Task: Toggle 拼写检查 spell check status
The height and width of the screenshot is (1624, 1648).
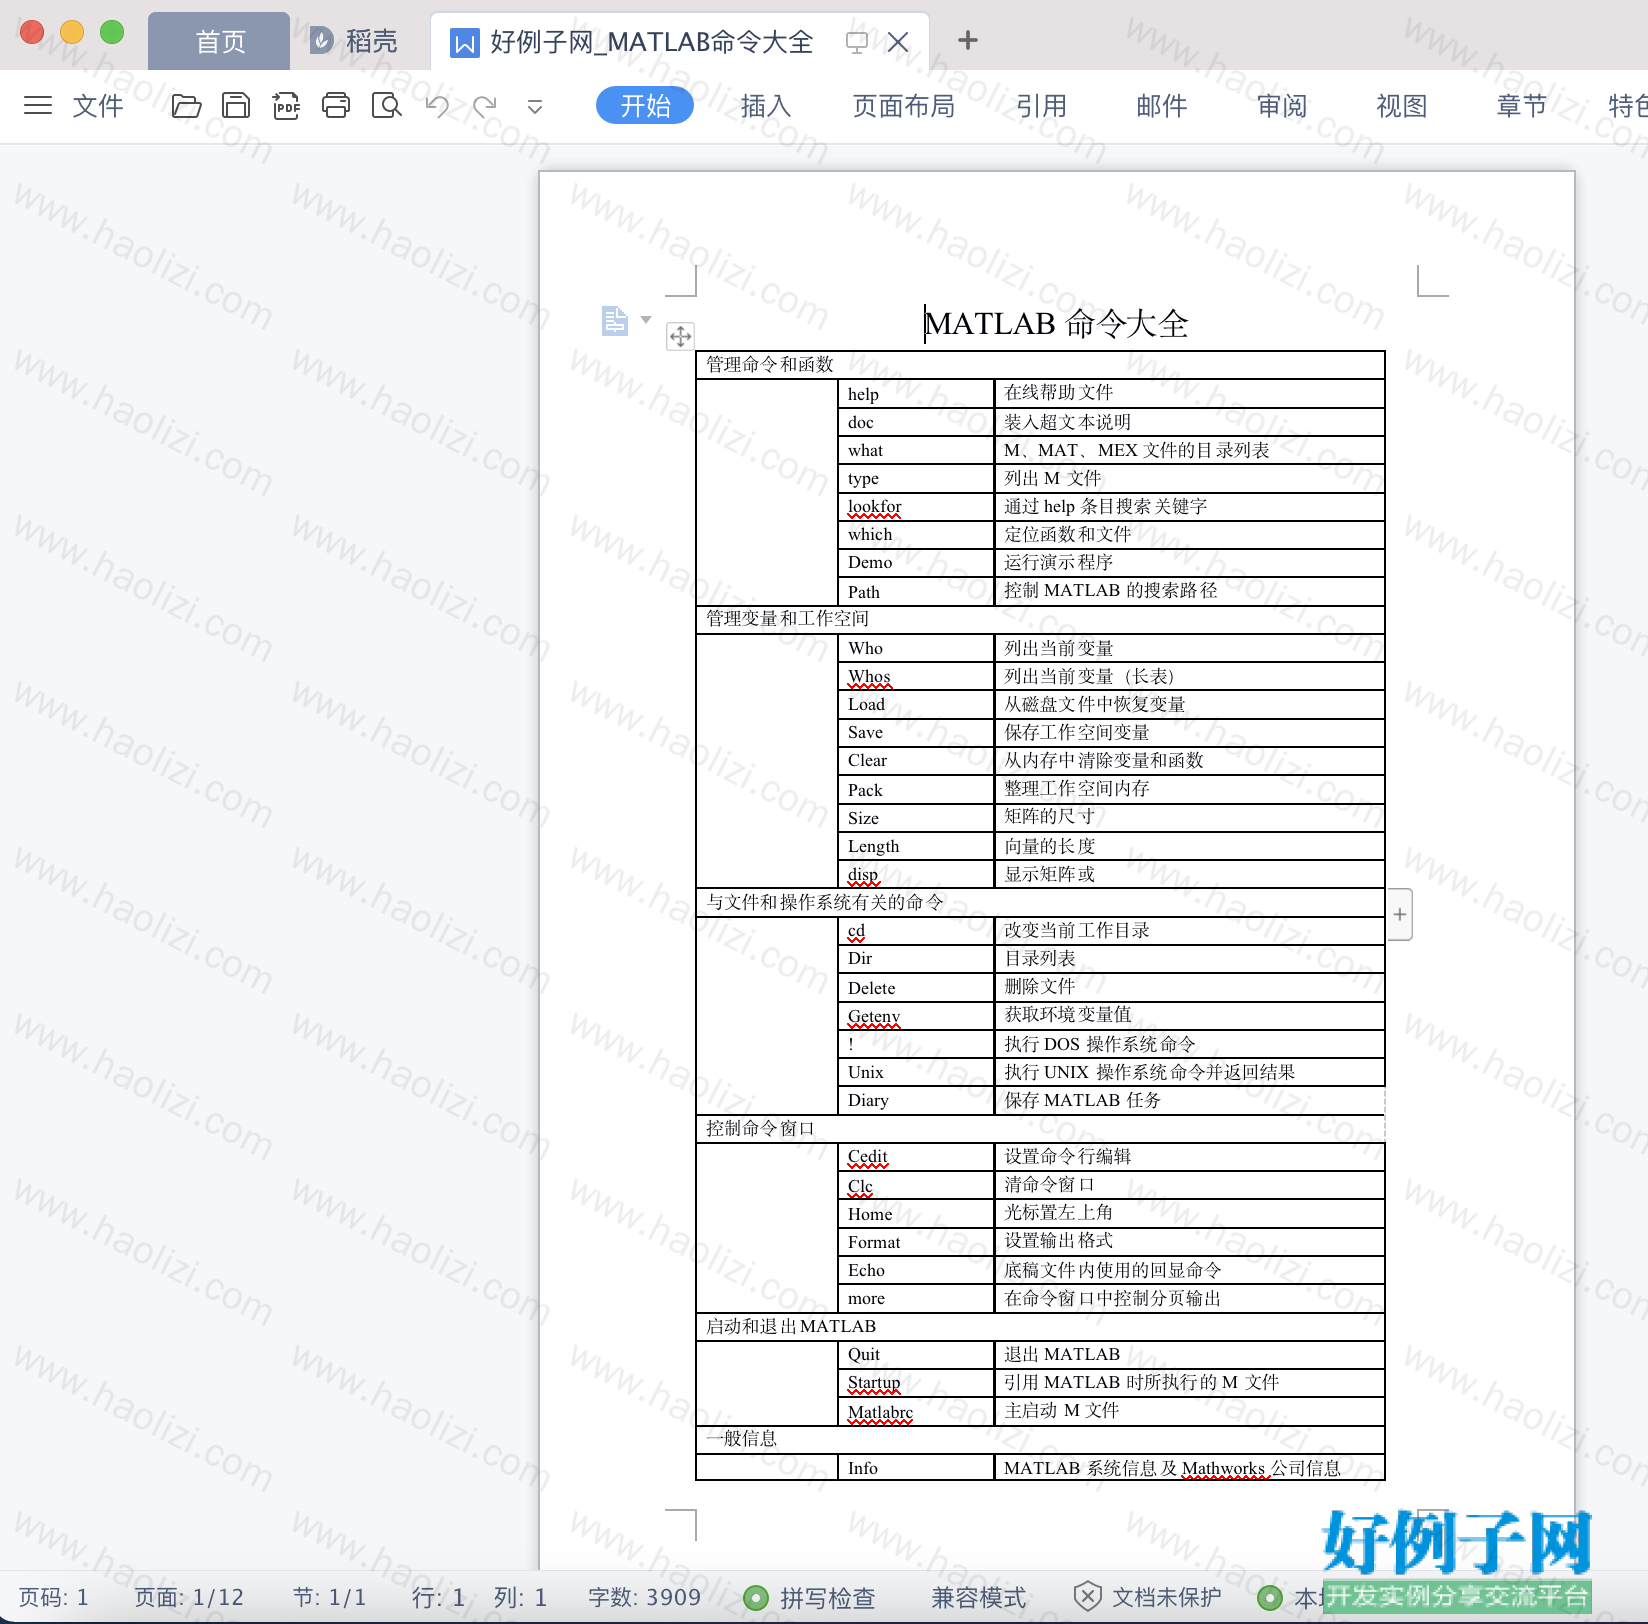Action: (x=809, y=1597)
